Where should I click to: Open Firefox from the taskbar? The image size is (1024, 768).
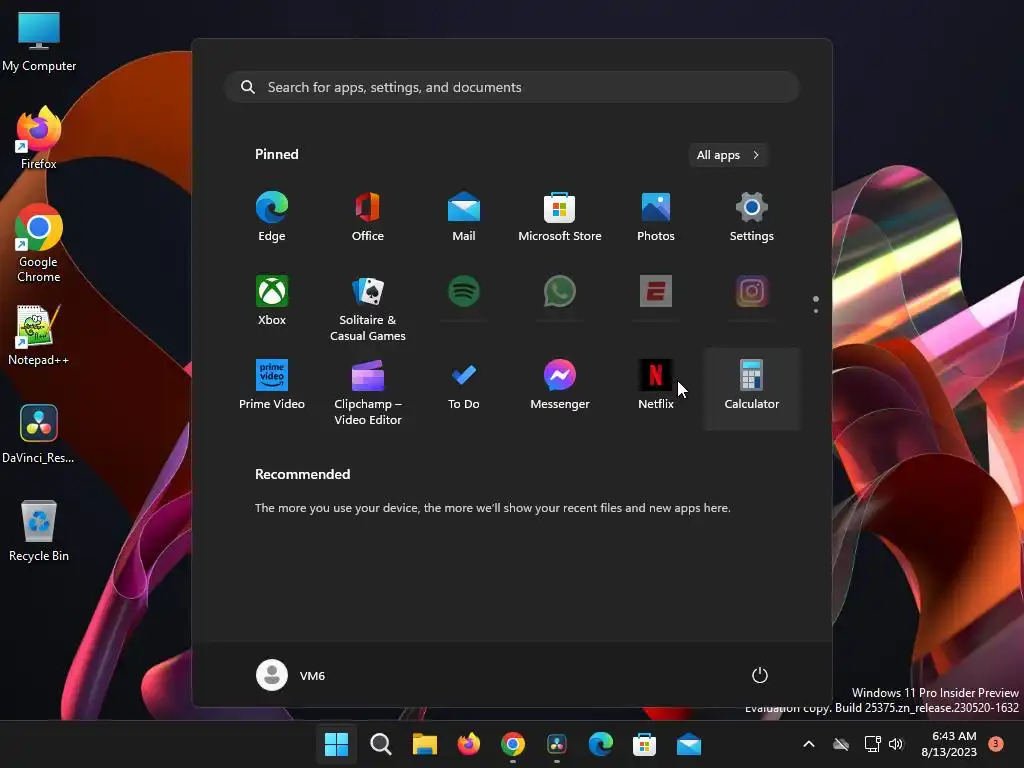(468, 744)
